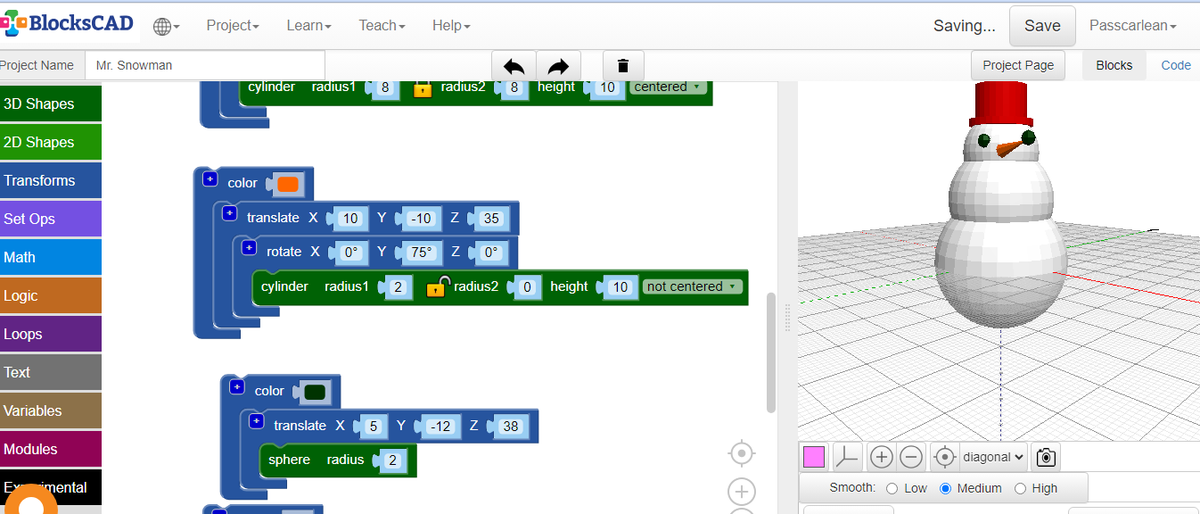Image resolution: width=1200 pixels, height=514 pixels.
Task: Open the Help menu
Action: [451, 25]
